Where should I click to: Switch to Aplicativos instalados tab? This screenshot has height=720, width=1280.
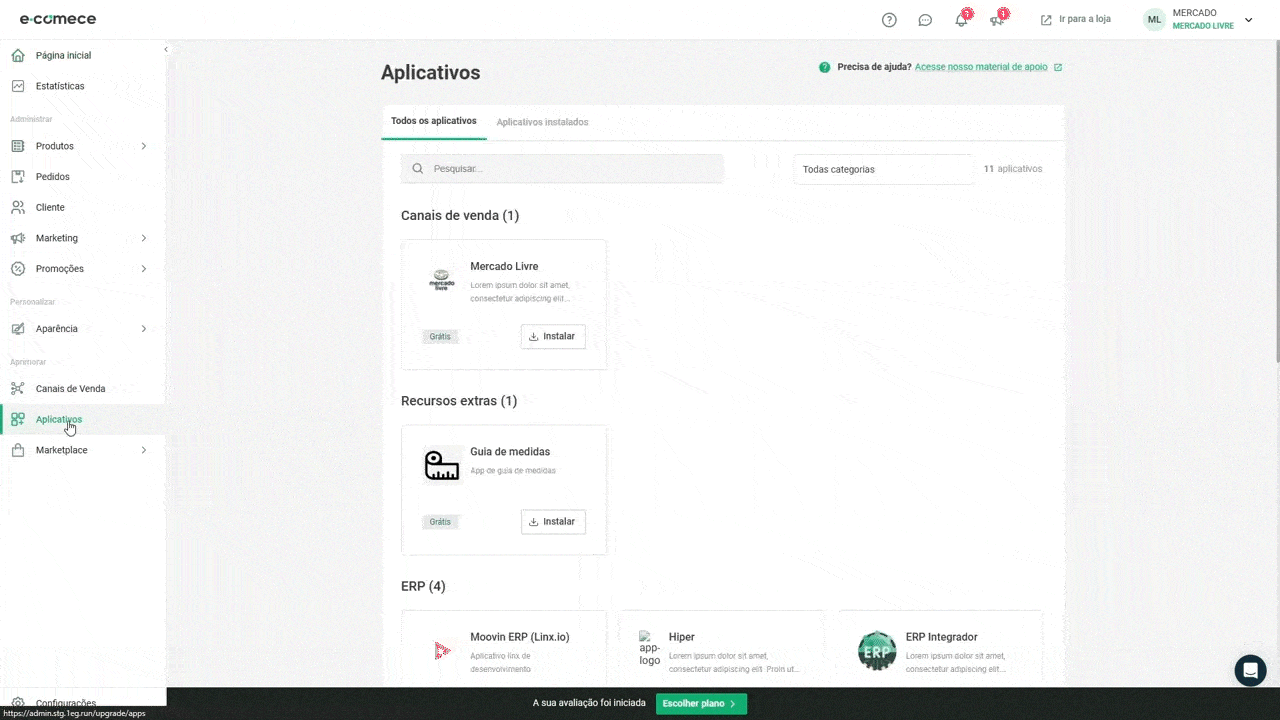[x=542, y=122]
